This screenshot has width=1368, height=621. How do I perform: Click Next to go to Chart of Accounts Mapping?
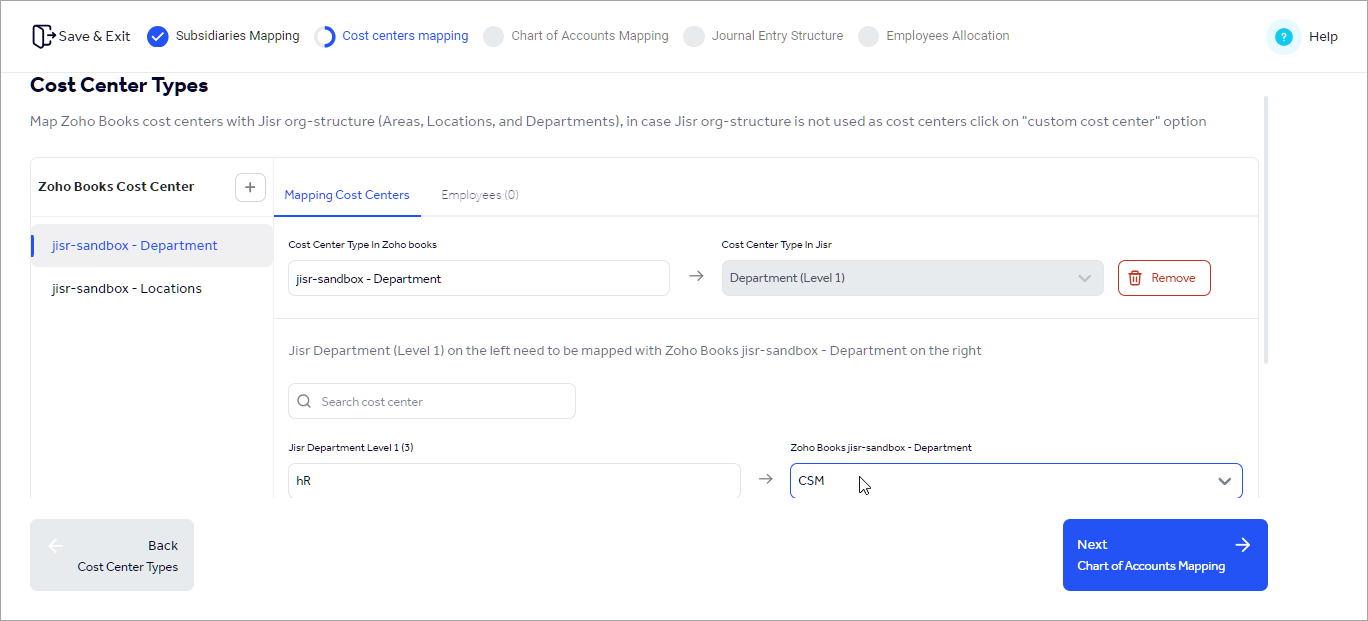pos(1164,555)
